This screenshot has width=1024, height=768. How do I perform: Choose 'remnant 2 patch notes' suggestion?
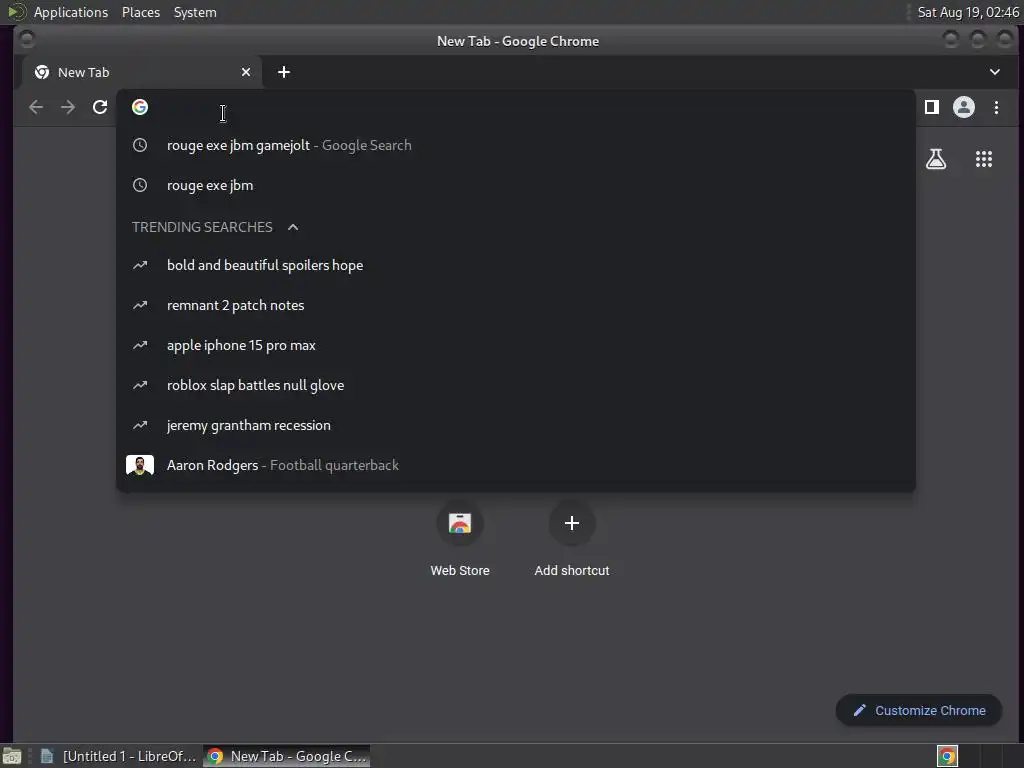(516, 305)
